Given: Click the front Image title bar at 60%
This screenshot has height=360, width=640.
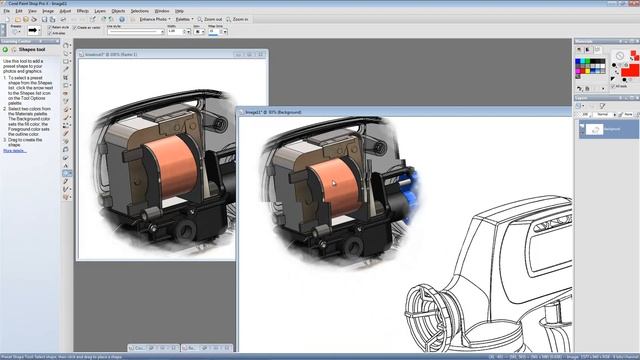Looking at the screenshot, I should tap(404, 112).
